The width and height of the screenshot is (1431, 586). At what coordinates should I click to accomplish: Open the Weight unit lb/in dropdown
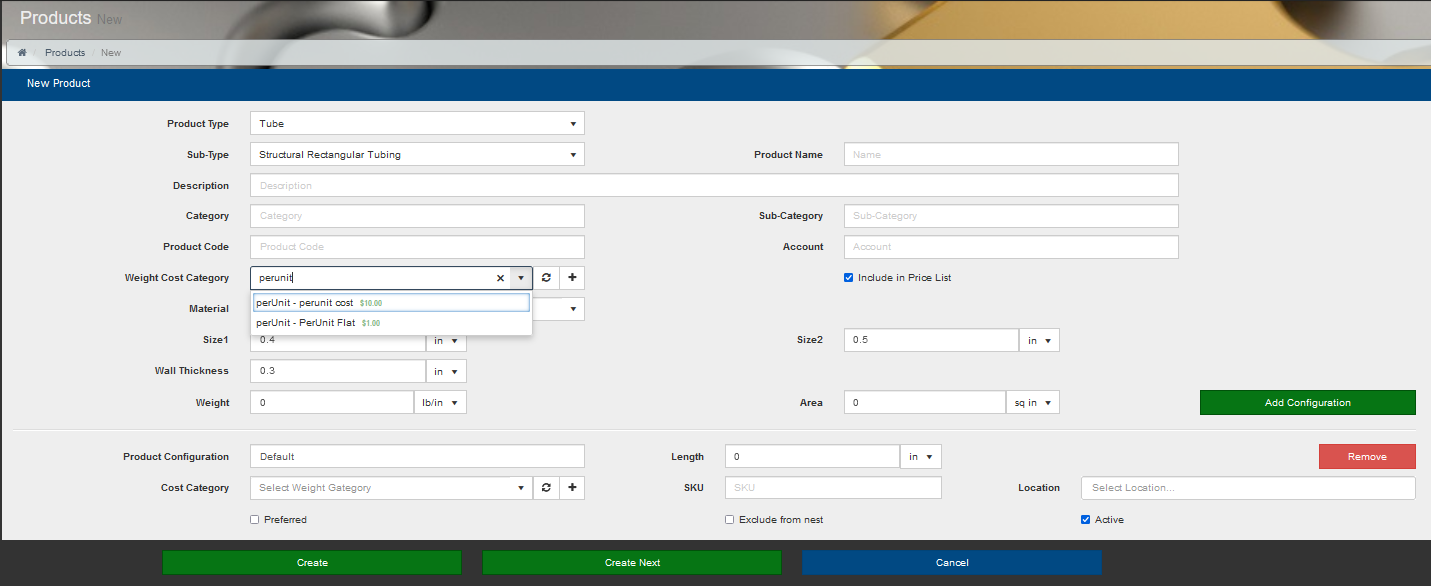(440, 402)
